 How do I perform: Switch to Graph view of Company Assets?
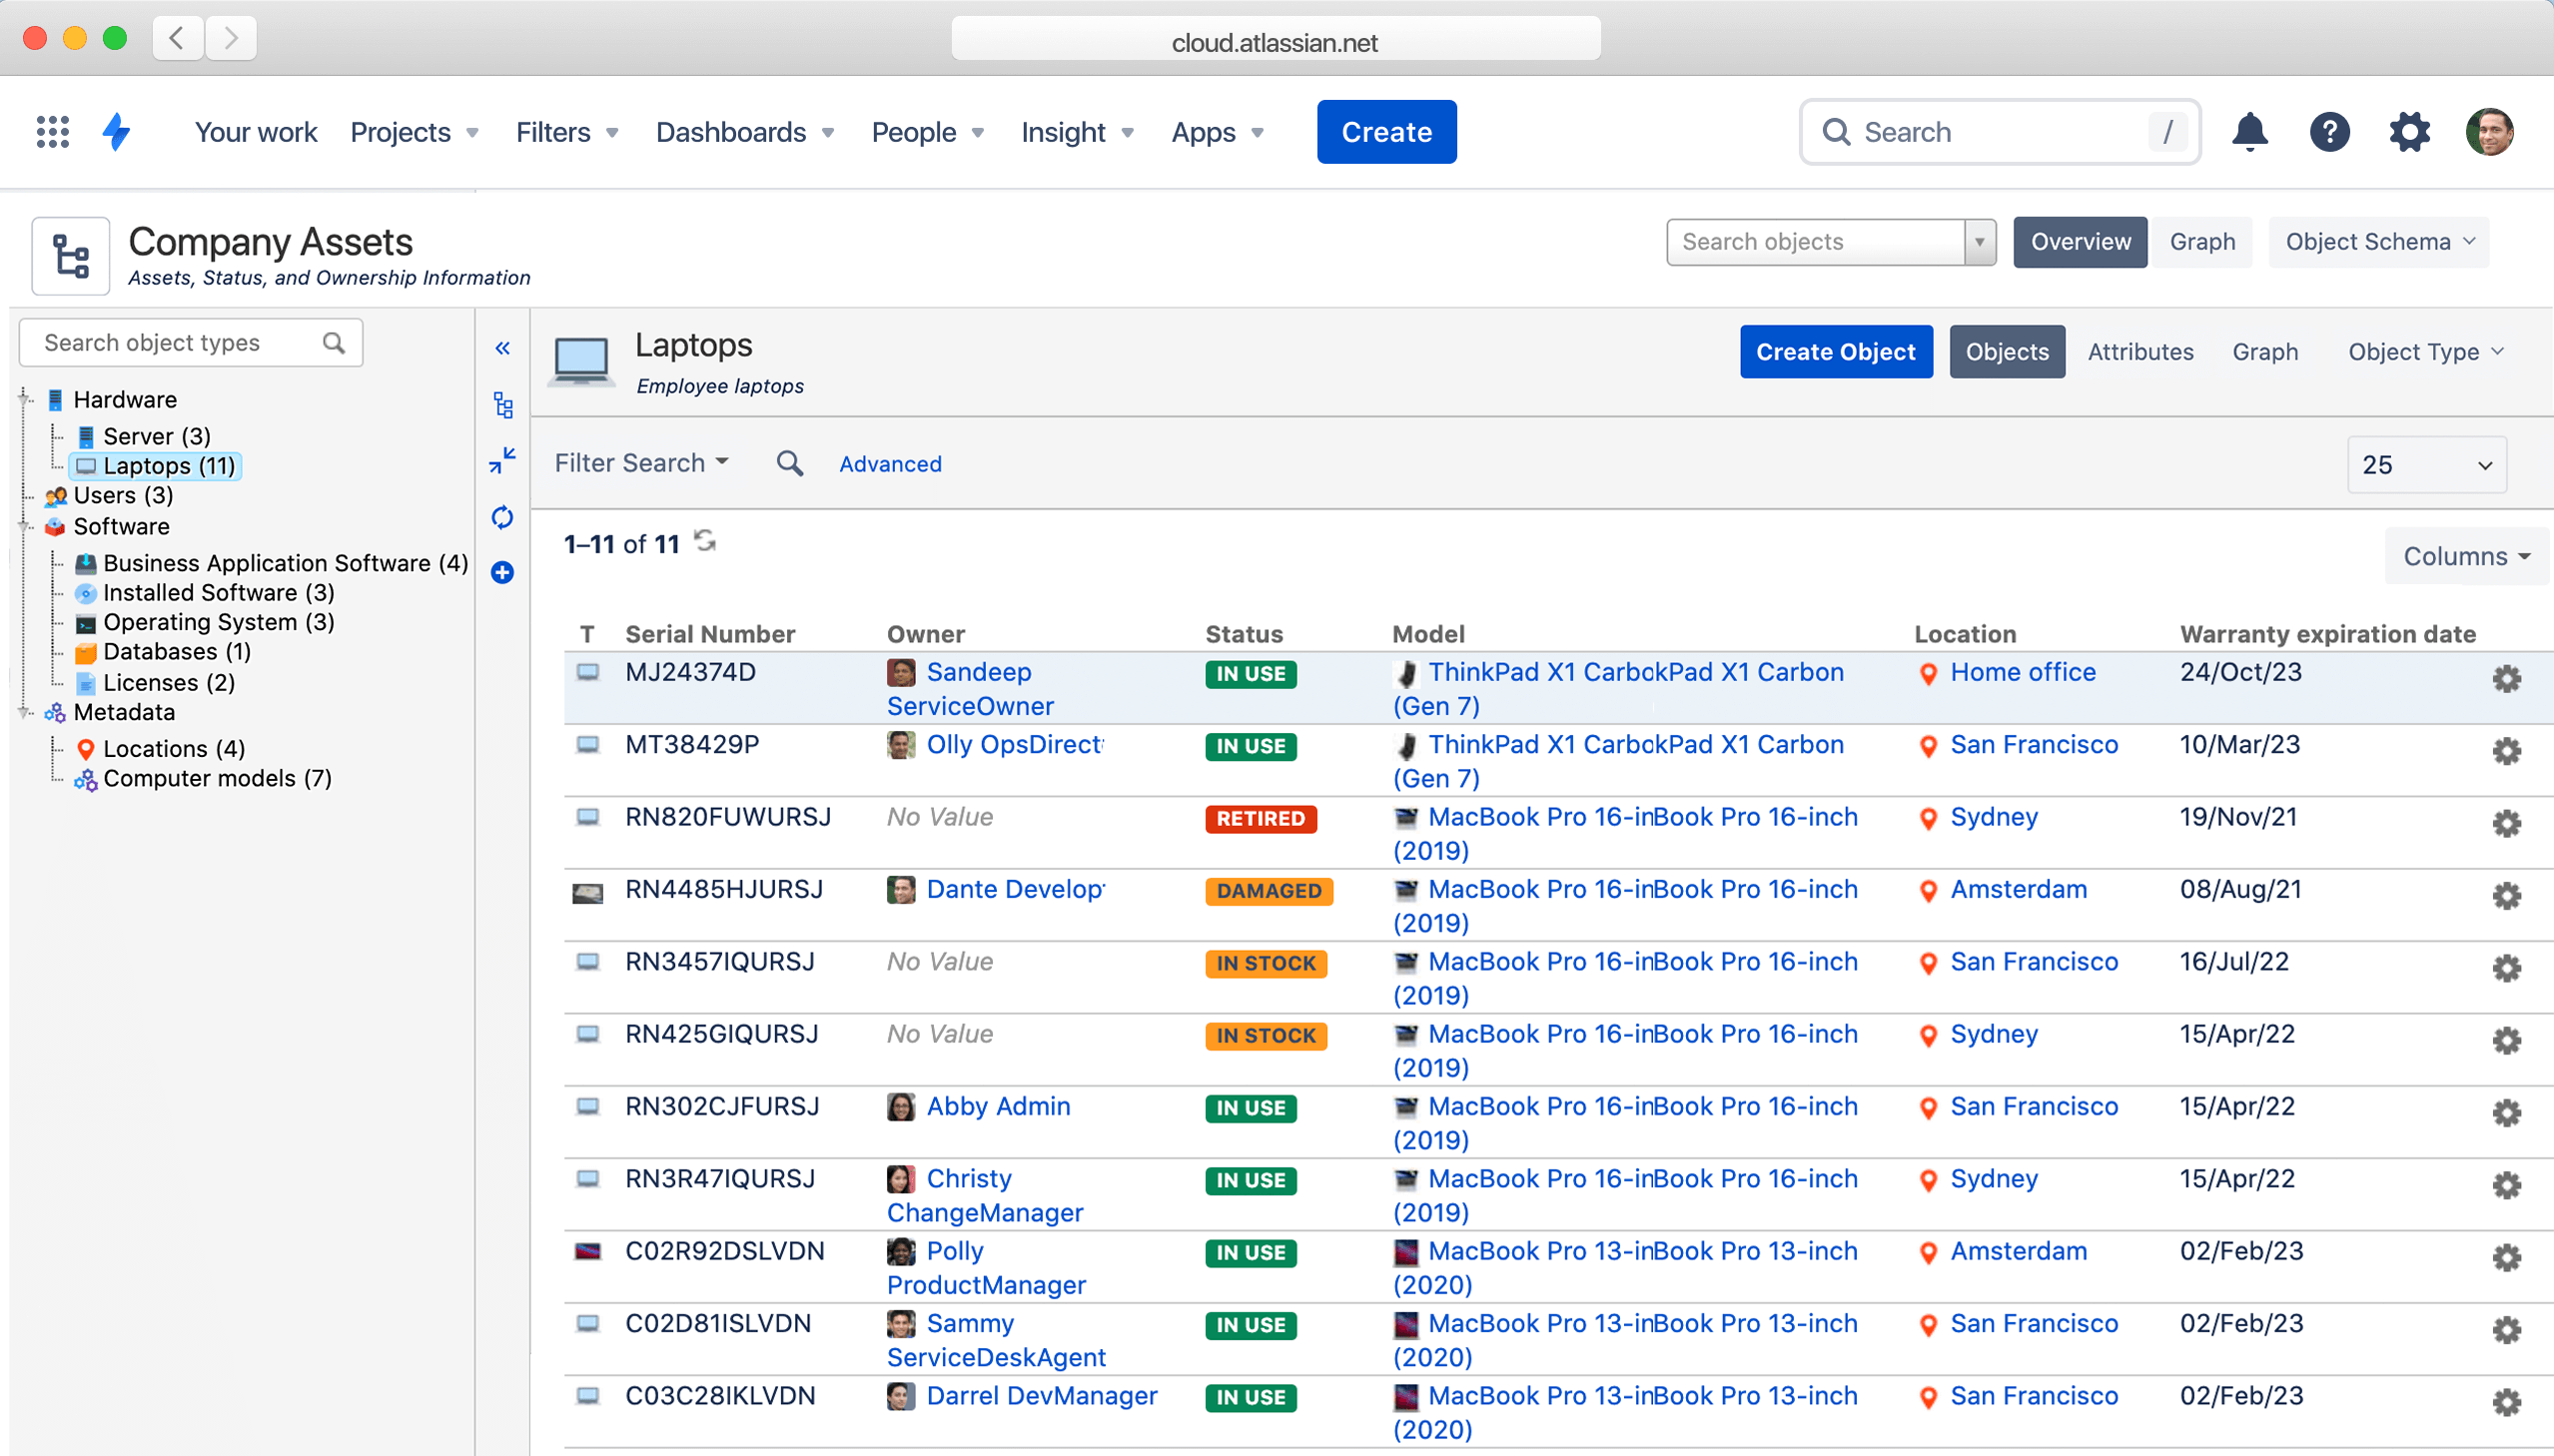click(2202, 241)
